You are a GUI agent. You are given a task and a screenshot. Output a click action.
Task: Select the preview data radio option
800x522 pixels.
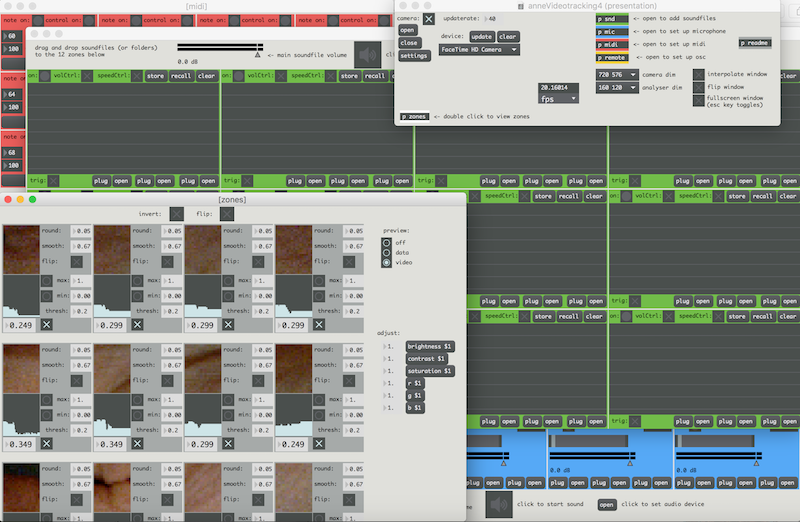[387, 253]
